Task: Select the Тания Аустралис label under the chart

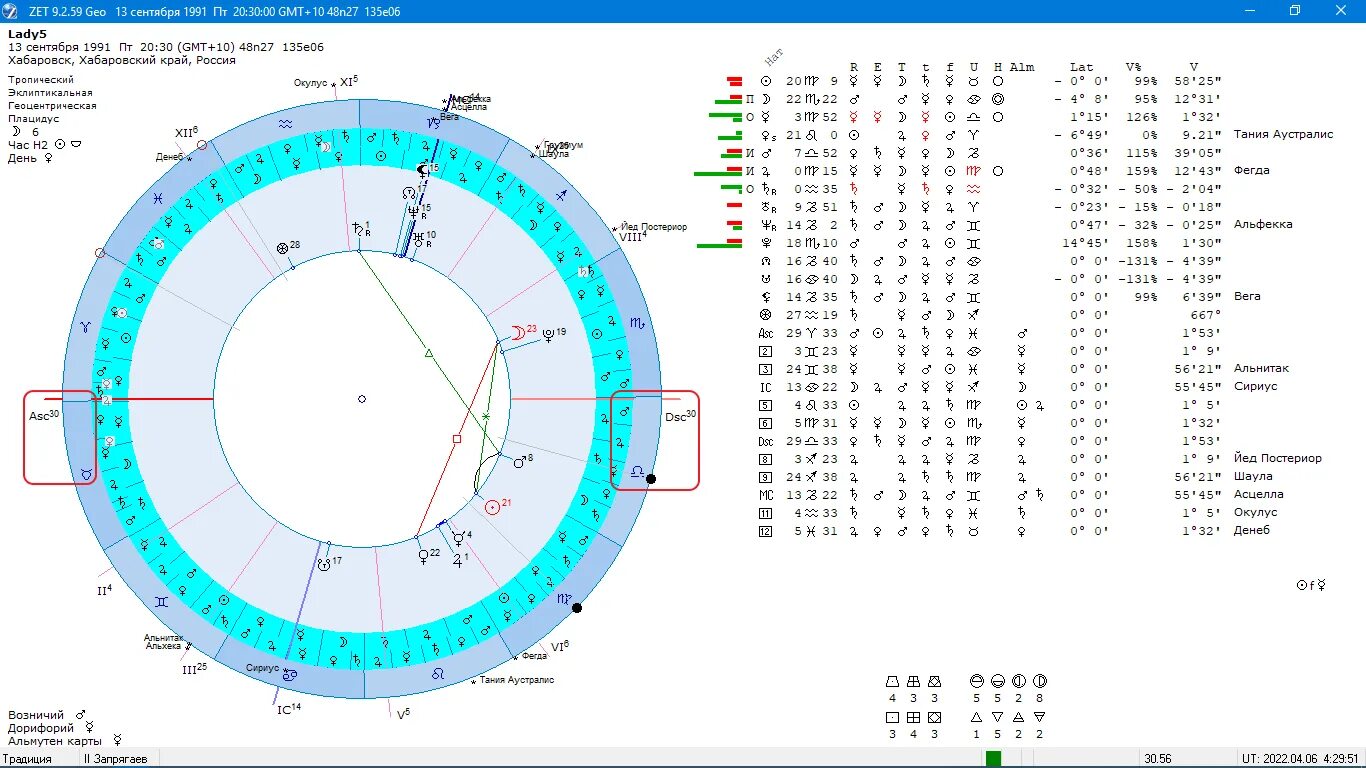Action: coord(516,680)
